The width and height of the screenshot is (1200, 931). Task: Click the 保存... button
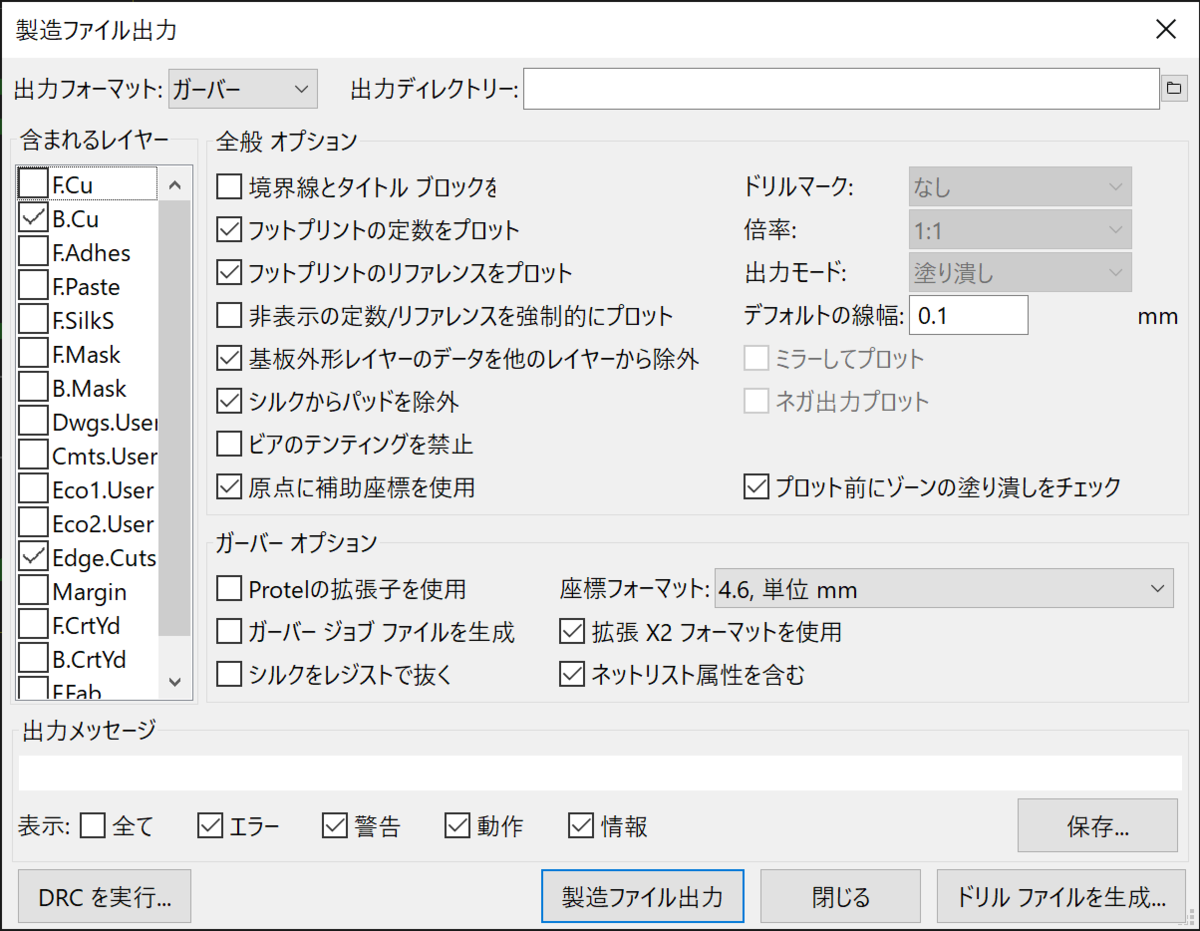[1097, 828]
